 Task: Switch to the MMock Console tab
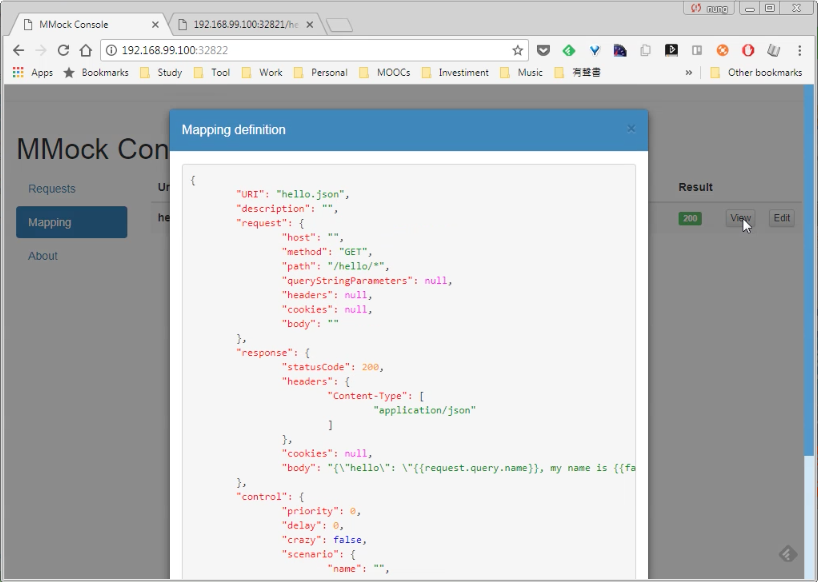(x=89, y=25)
